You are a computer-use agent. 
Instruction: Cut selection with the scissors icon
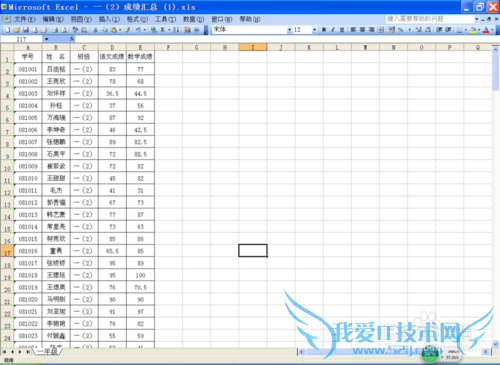[95, 30]
